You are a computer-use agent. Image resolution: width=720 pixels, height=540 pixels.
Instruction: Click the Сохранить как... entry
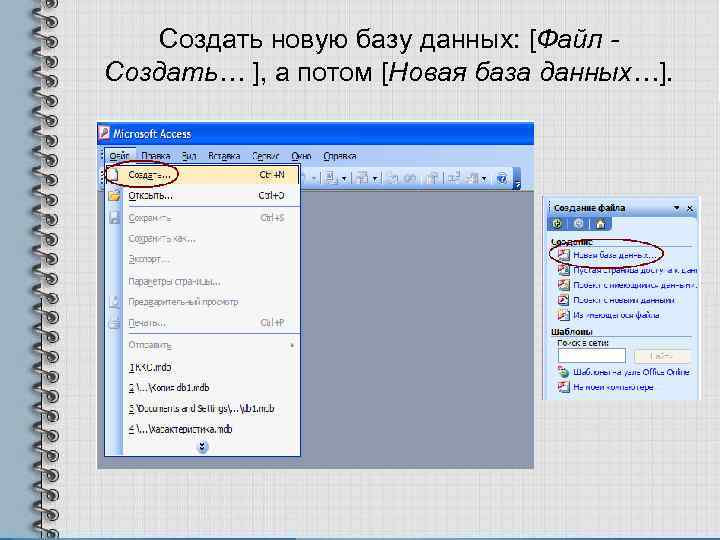(202, 239)
